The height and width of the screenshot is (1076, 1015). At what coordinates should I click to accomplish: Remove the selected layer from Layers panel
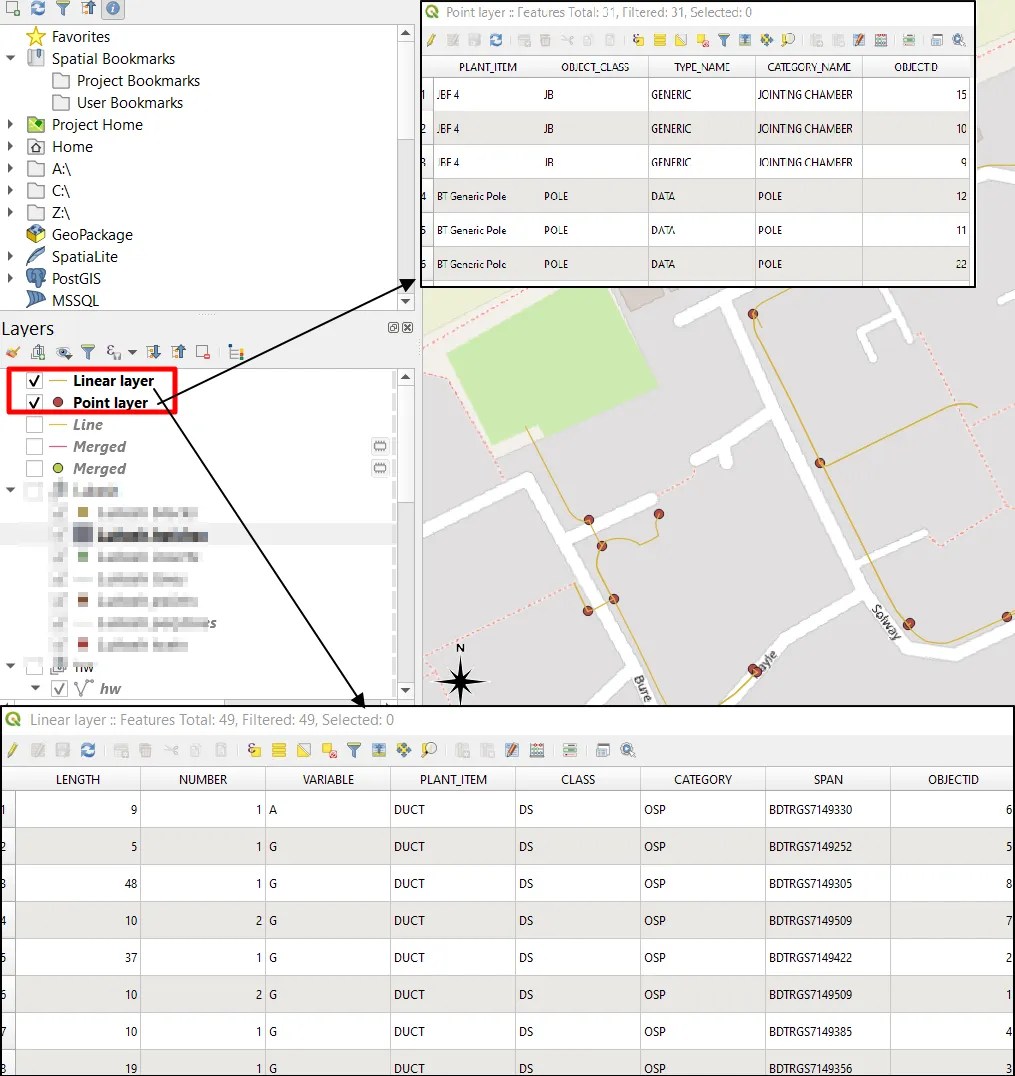click(x=203, y=352)
